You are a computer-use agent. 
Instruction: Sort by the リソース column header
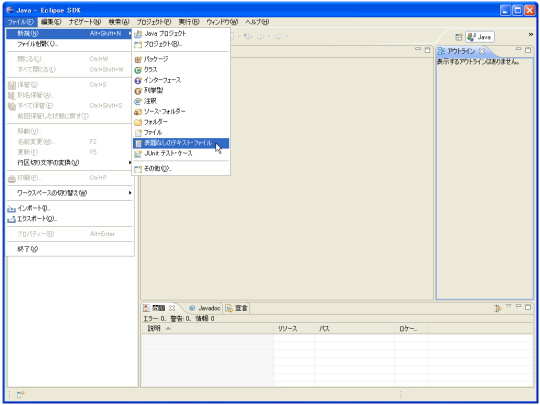[x=294, y=329]
